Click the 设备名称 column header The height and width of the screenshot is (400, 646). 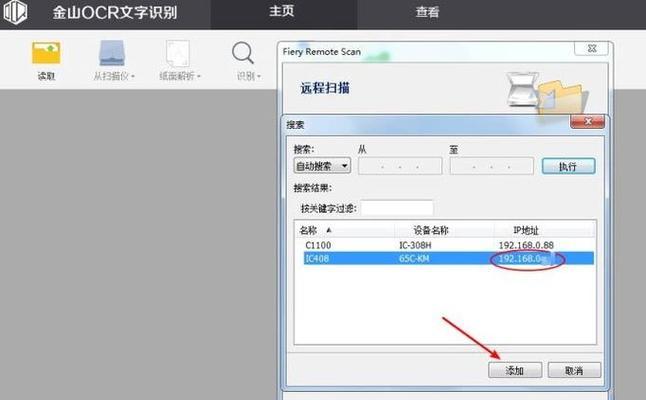[444, 230]
